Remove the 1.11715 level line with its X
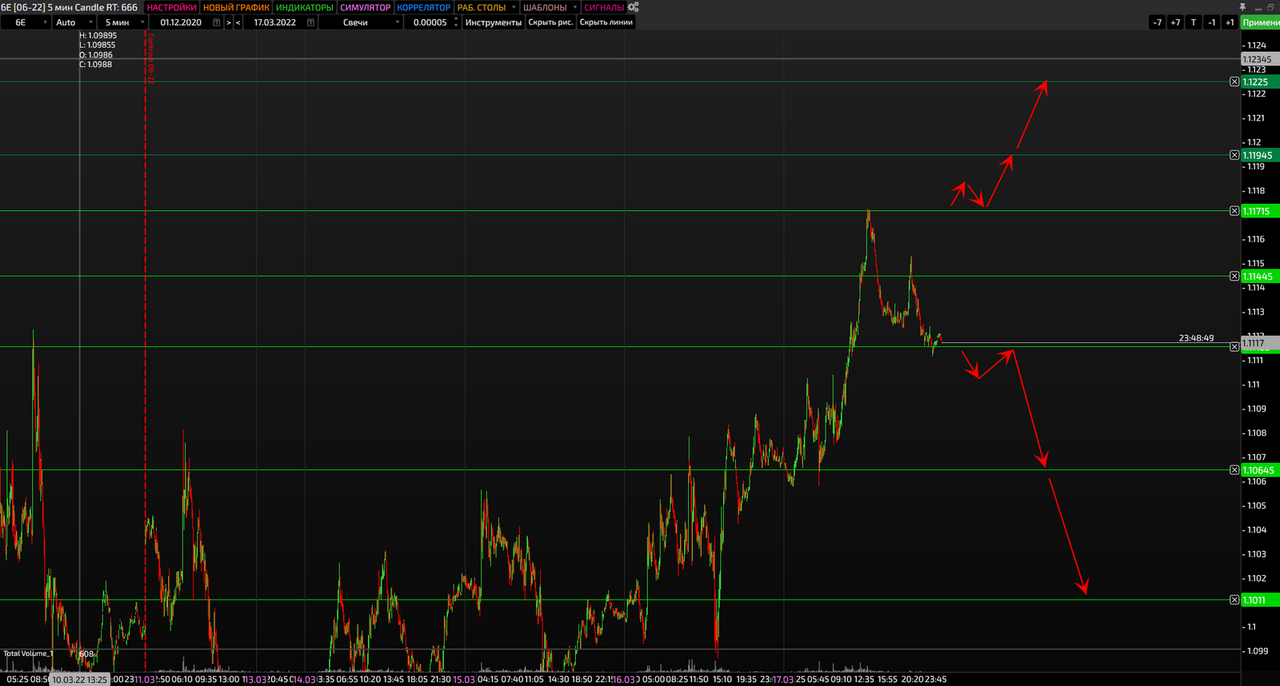This screenshot has width=1280, height=686. click(1234, 211)
